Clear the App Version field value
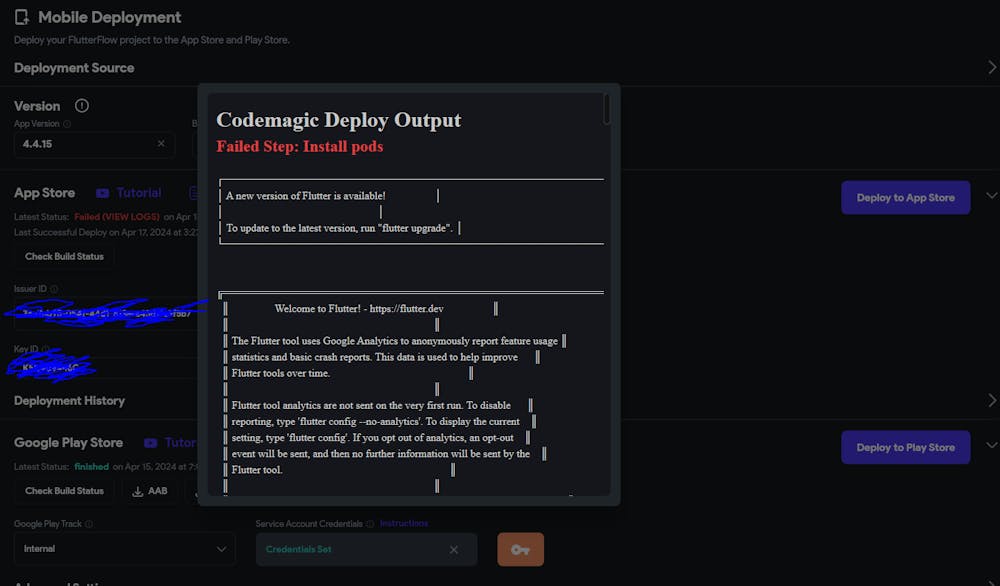 pos(161,143)
